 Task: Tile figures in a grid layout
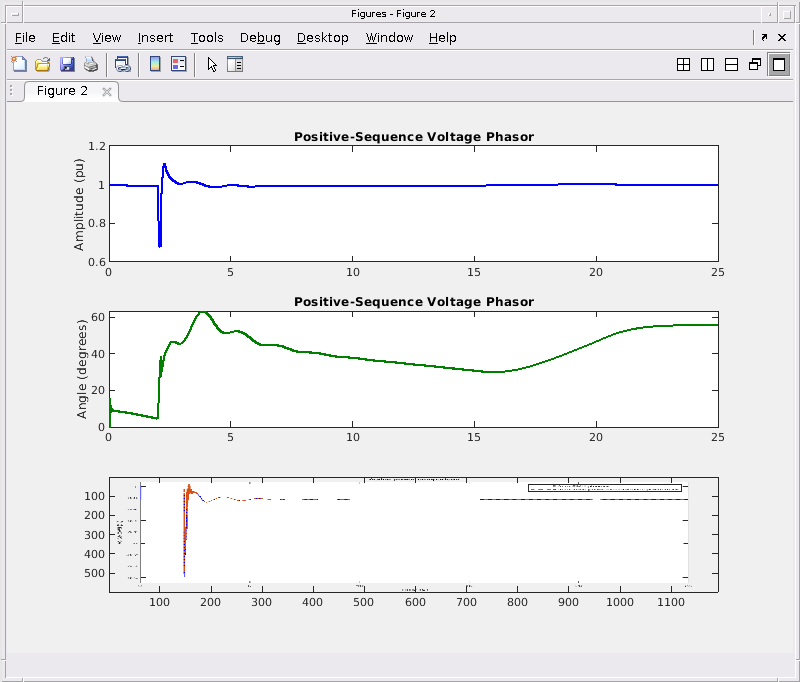click(x=683, y=65)
